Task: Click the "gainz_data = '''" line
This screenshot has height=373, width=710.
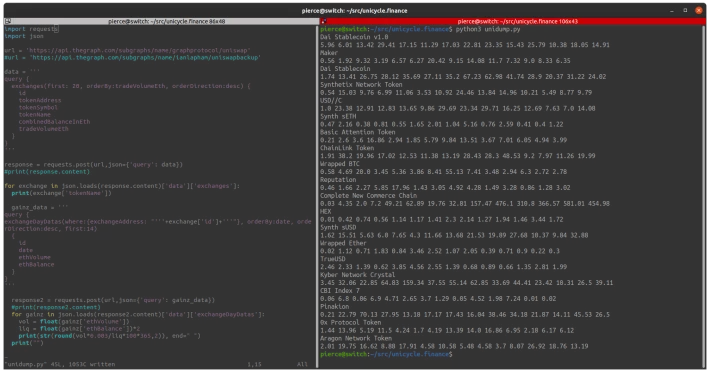Action: 40,207
